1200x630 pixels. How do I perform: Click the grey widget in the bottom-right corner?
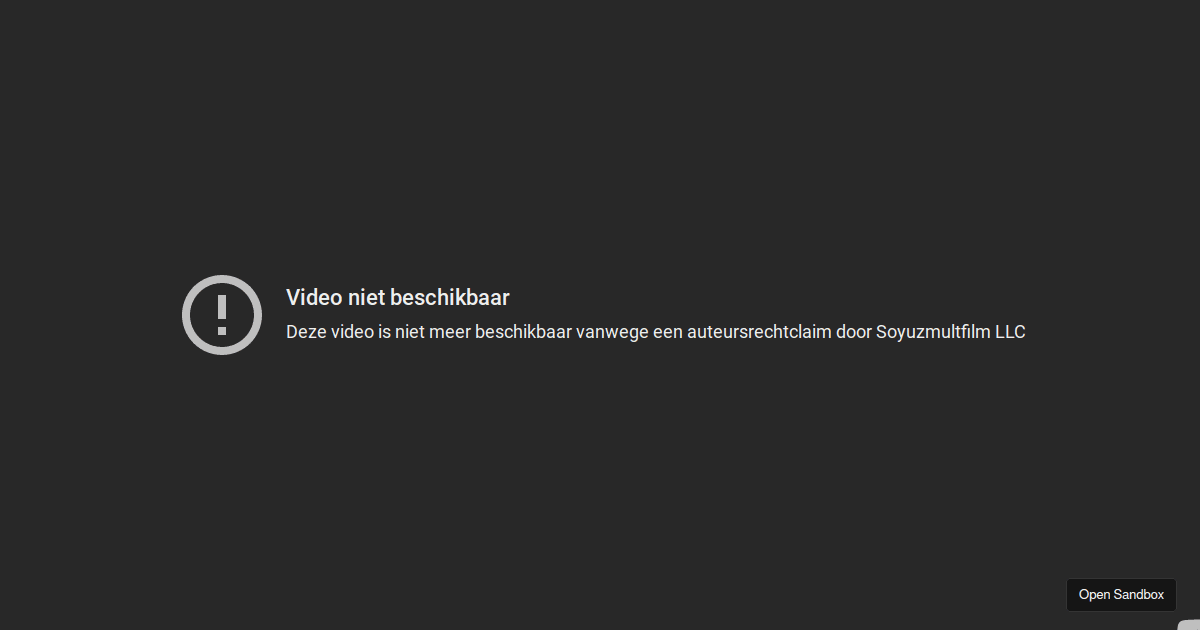(x=1189, y=625)
